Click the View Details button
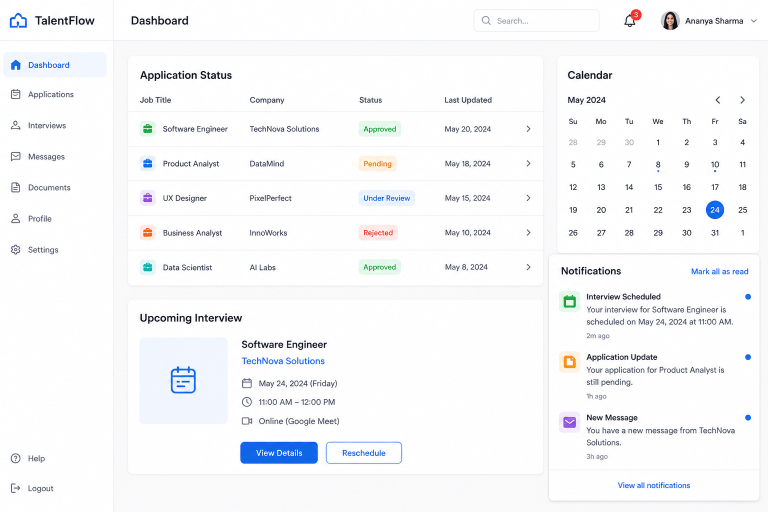Viewport: 768px width, 512px height. point(279,453)
